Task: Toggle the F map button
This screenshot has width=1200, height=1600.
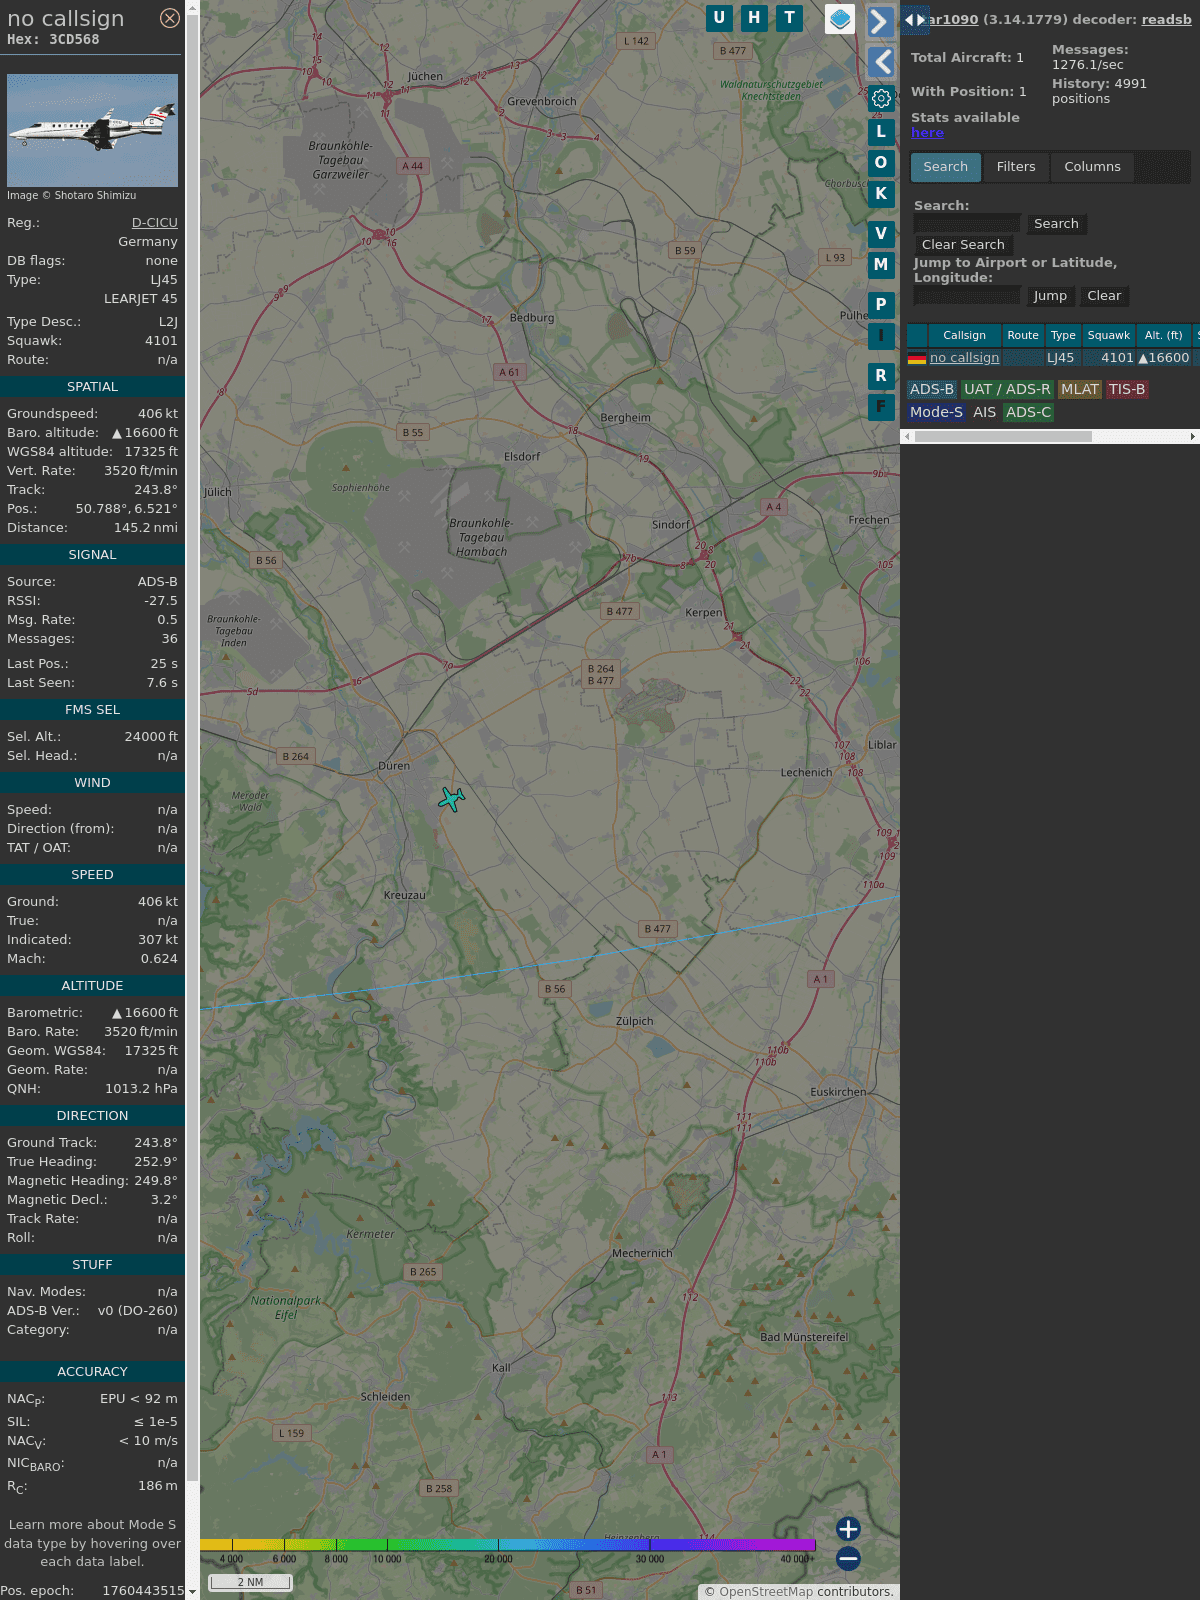Action: [881, 407]
